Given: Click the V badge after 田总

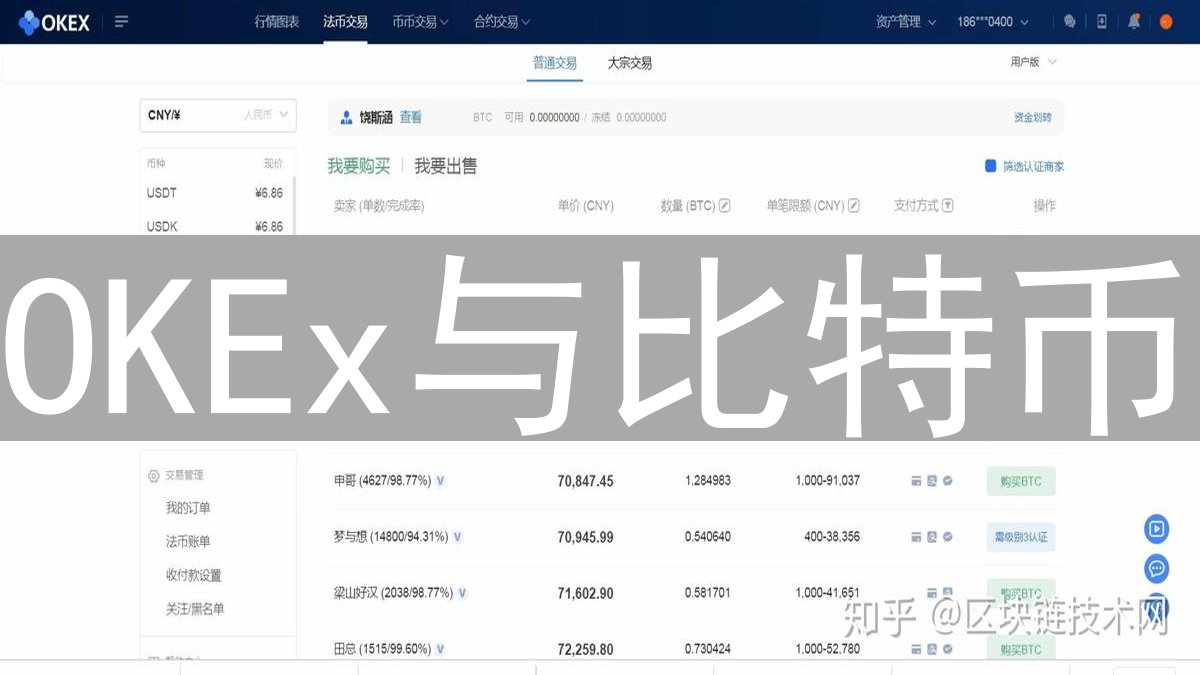Looking at the screenshot, I should 441,649.
